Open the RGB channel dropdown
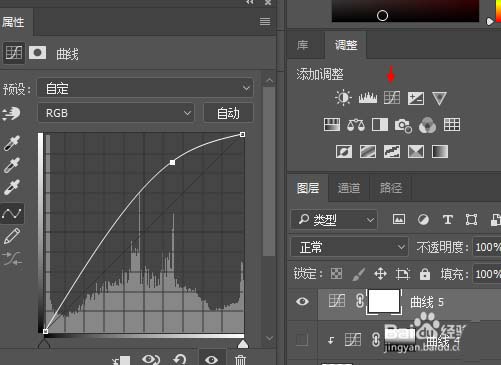This screenshot has width=501, height=365. [x=116, y=113]
